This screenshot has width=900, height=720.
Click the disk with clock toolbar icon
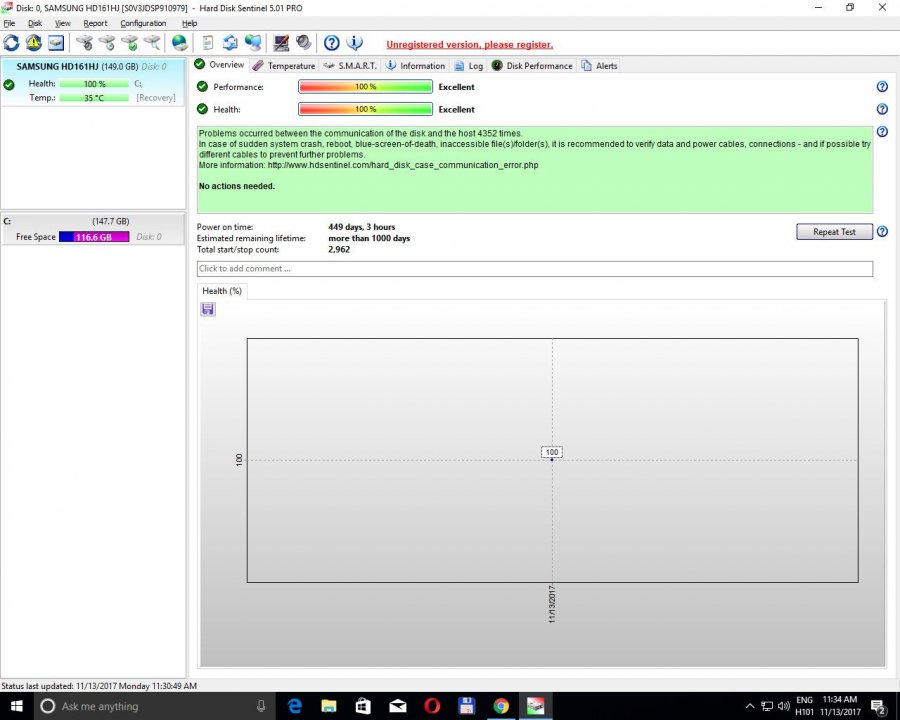[107, 43]
